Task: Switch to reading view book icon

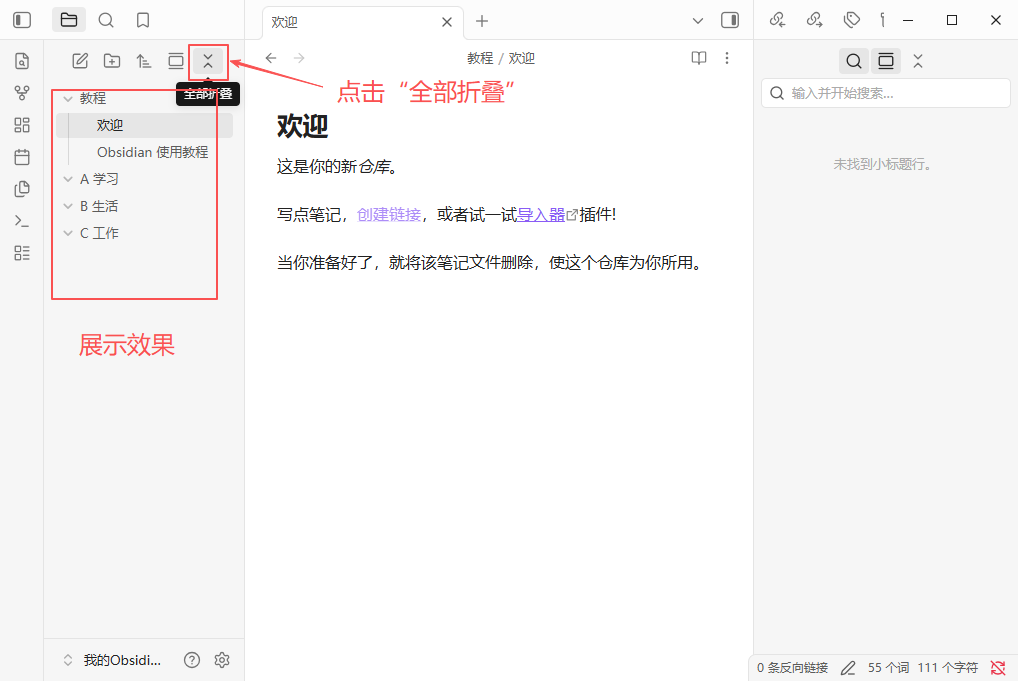Action: (x=699, y=58)
